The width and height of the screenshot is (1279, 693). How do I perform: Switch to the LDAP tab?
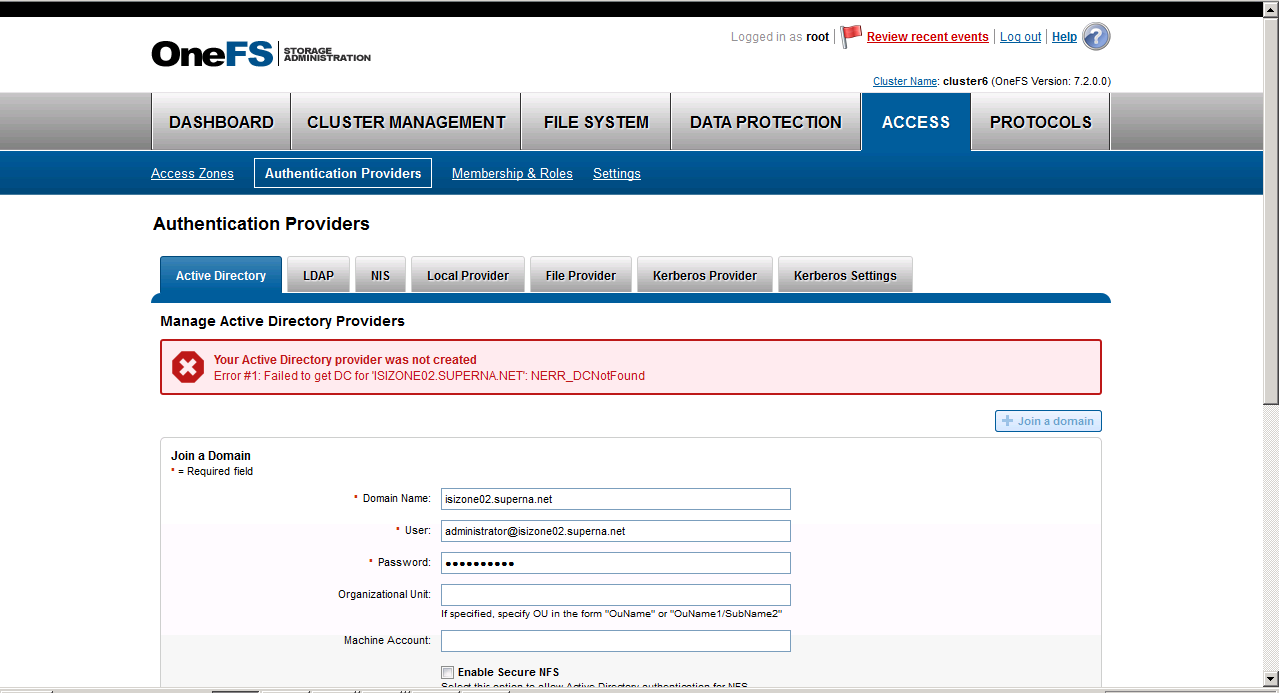click(x=319, y=275)
